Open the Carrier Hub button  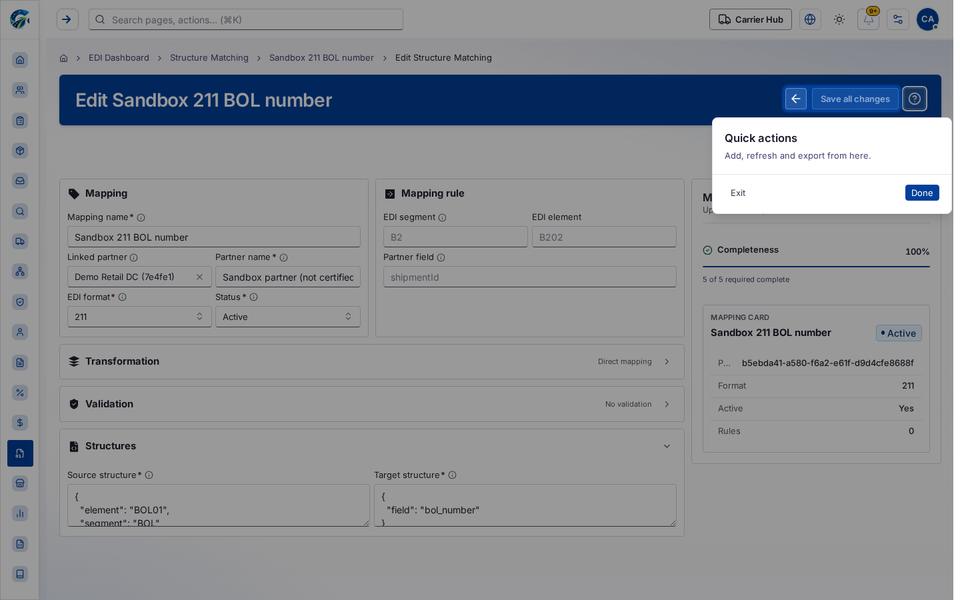coord(751,20)
